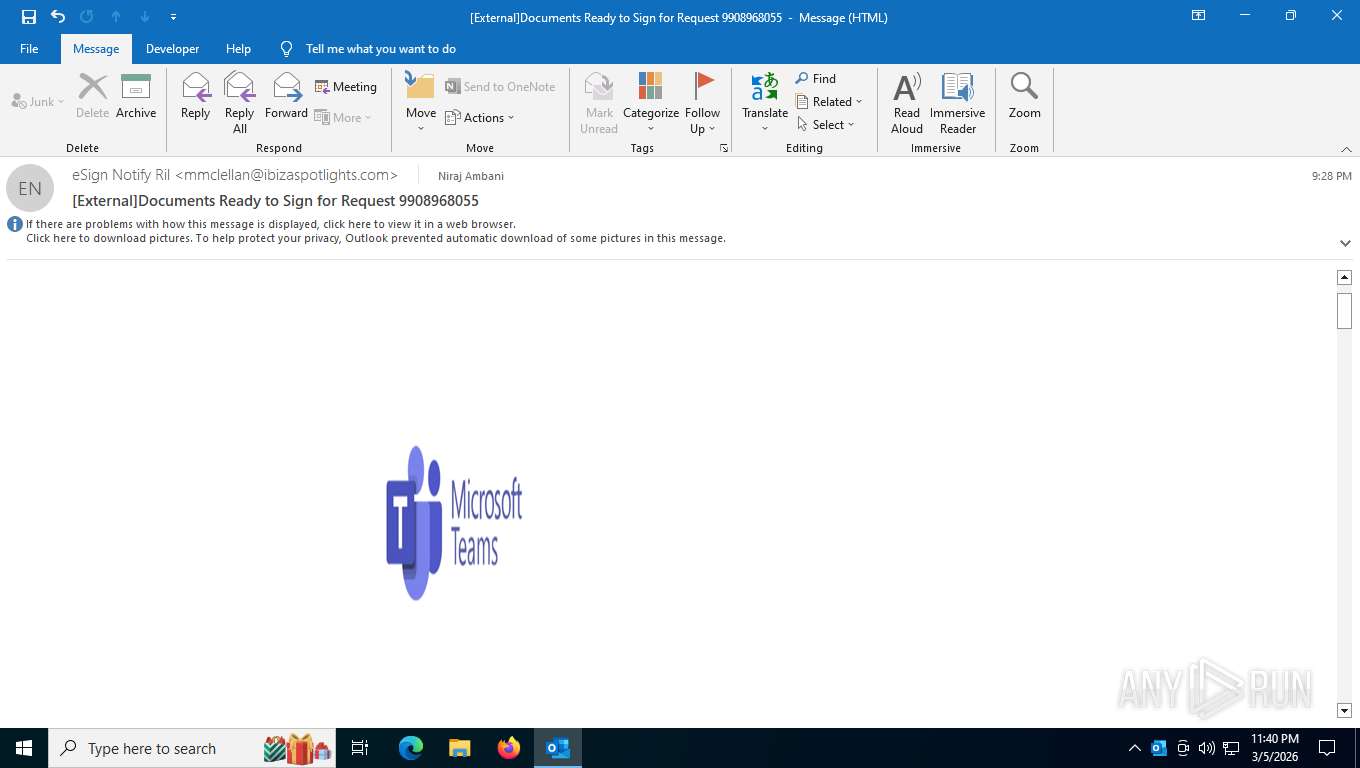
Task: Open the Select dropdown
Action: click(x=826, y=124)
